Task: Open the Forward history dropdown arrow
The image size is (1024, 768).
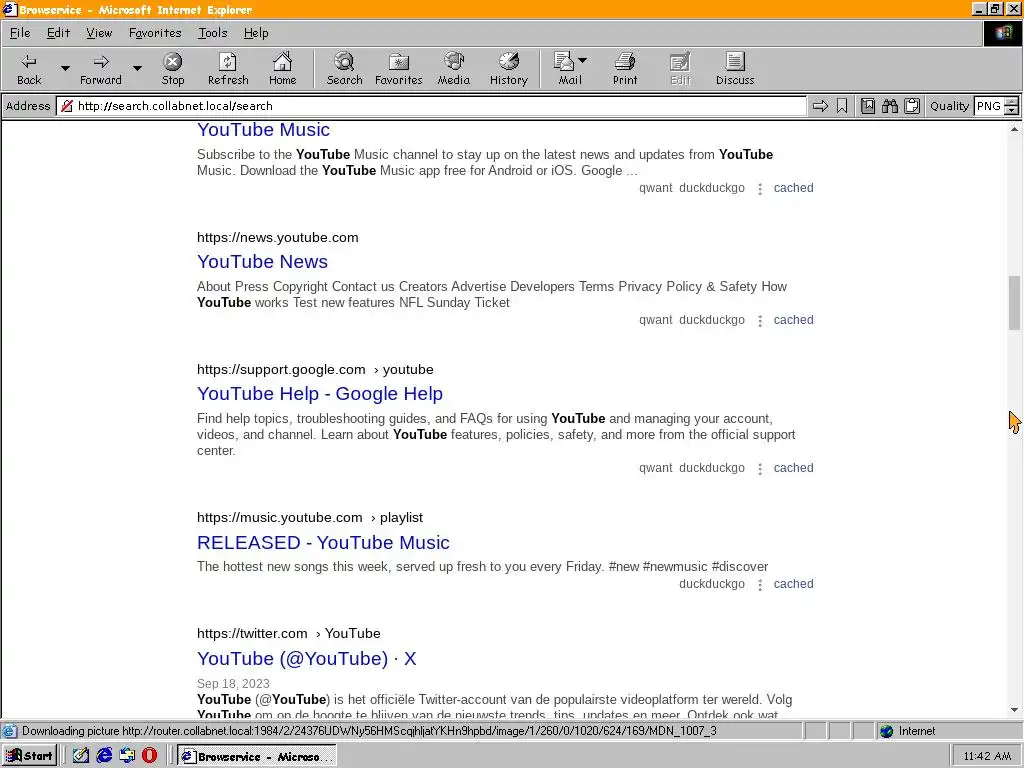Action: point(137,68)
